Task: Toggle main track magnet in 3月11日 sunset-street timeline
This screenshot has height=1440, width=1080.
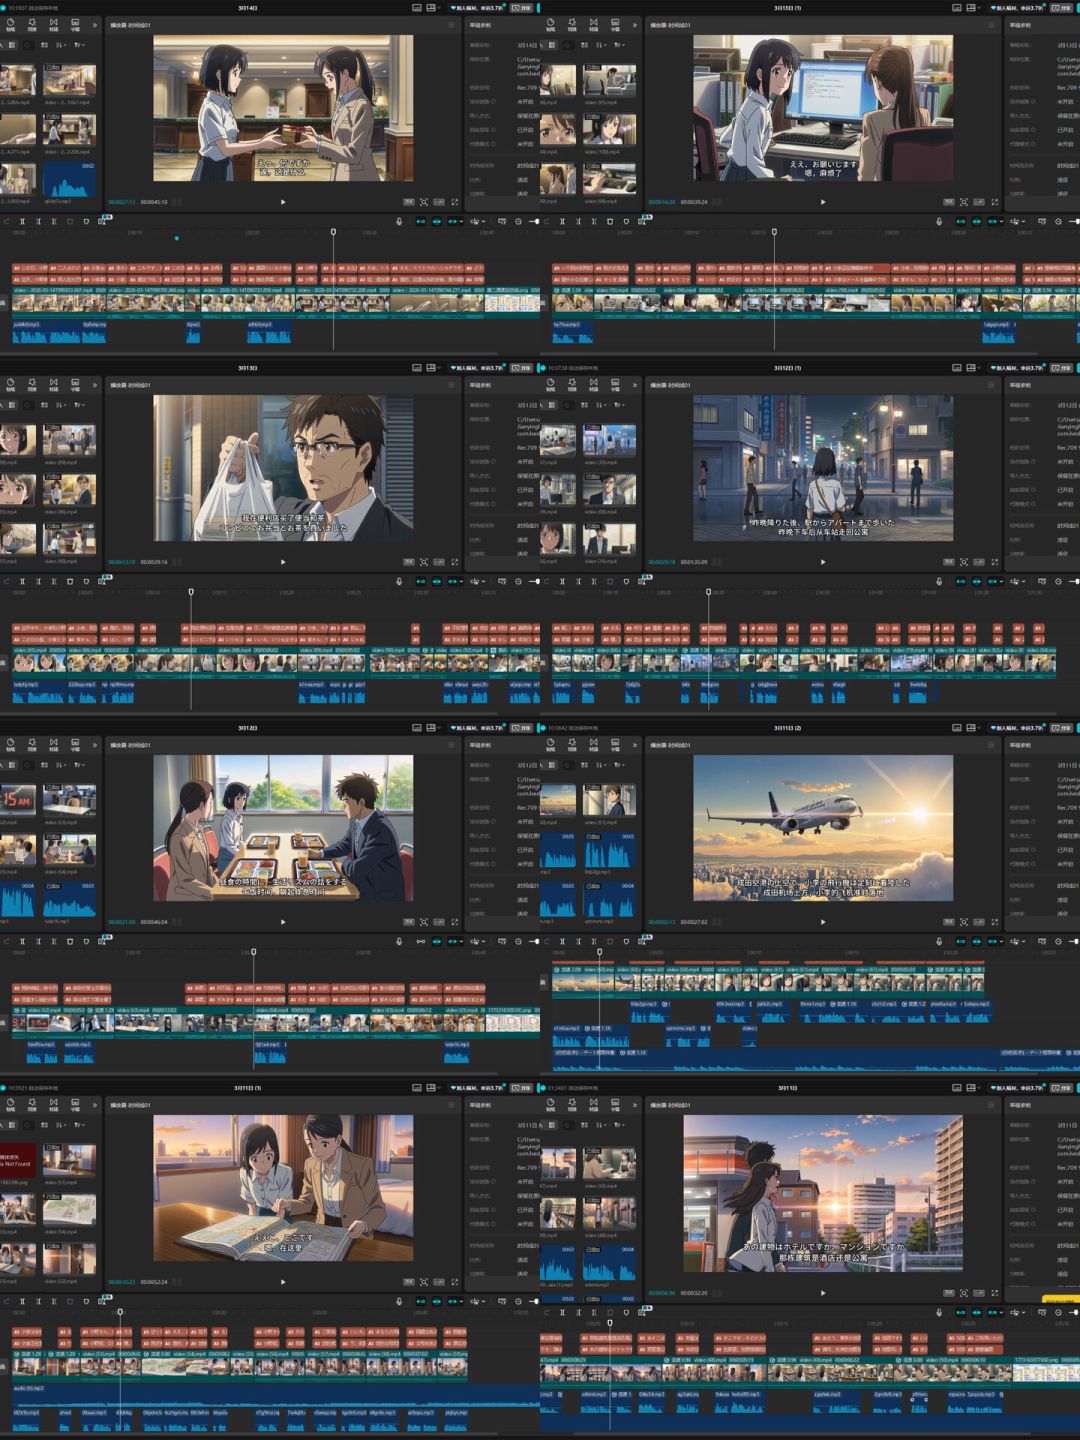Action: tap(961, 1312)
